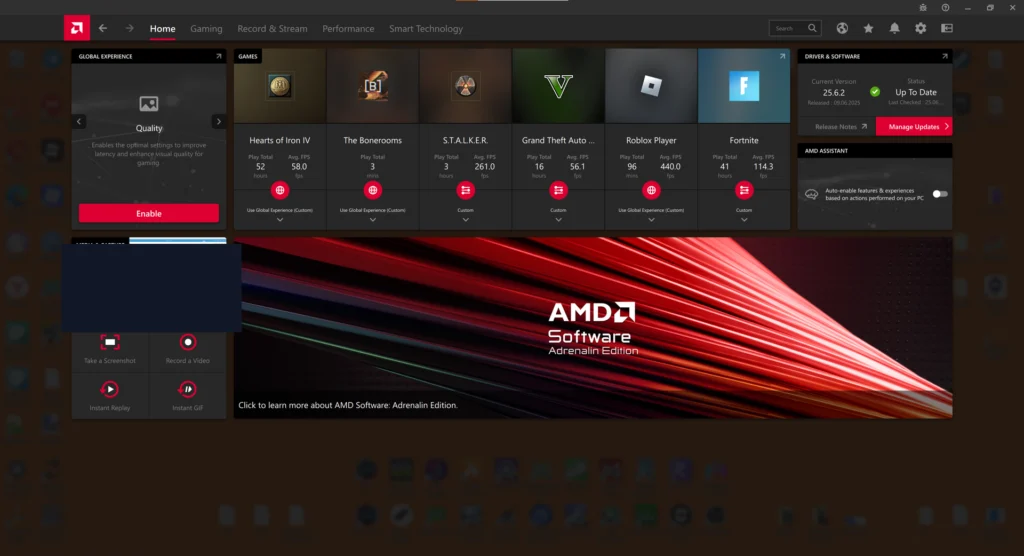Open S.T.A.L.K.E.R. game thumbnail
The image size is (1024, 556).
pyautogui.click(x=466, y=86)
